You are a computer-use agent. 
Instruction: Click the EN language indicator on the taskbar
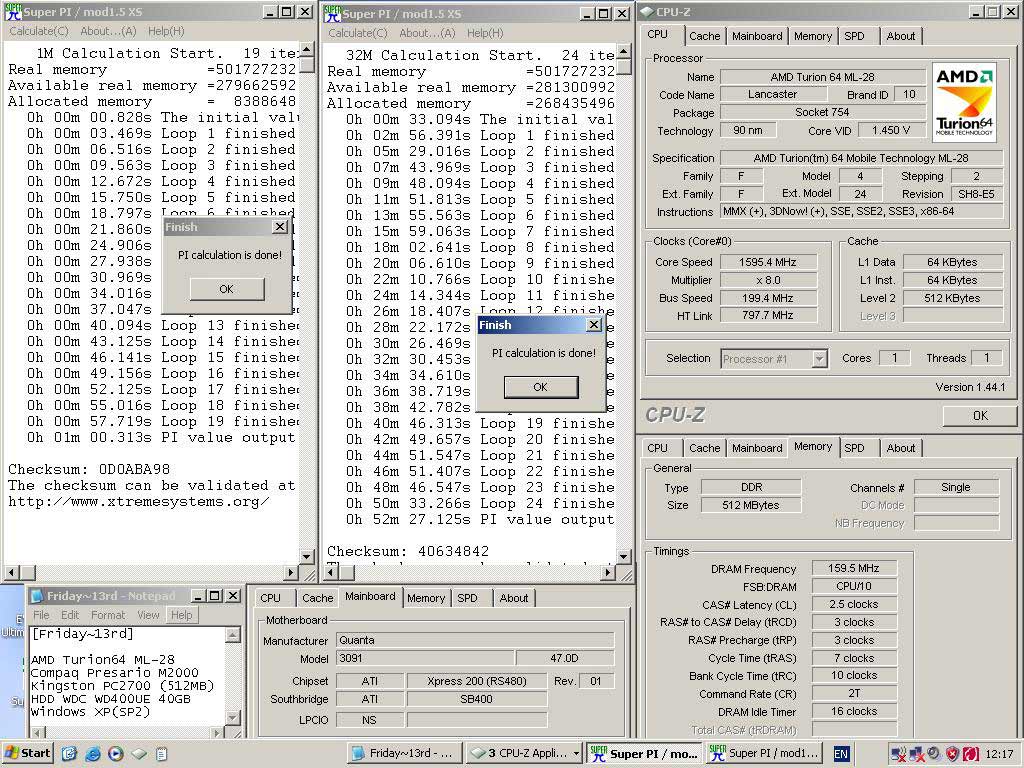tap(841, 754)
